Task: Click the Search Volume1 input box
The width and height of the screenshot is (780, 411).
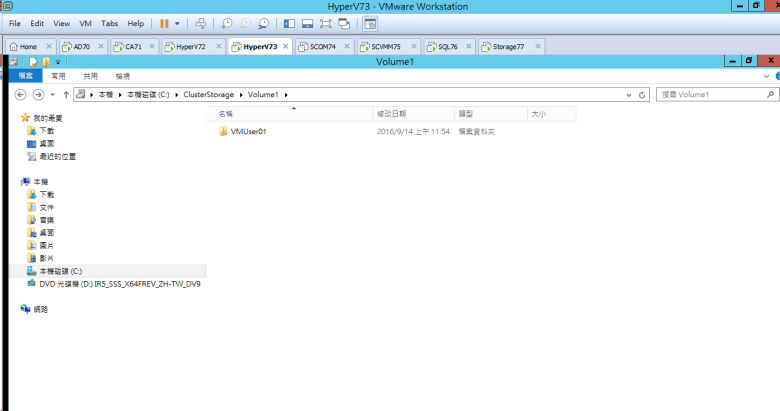Action: 710,94
